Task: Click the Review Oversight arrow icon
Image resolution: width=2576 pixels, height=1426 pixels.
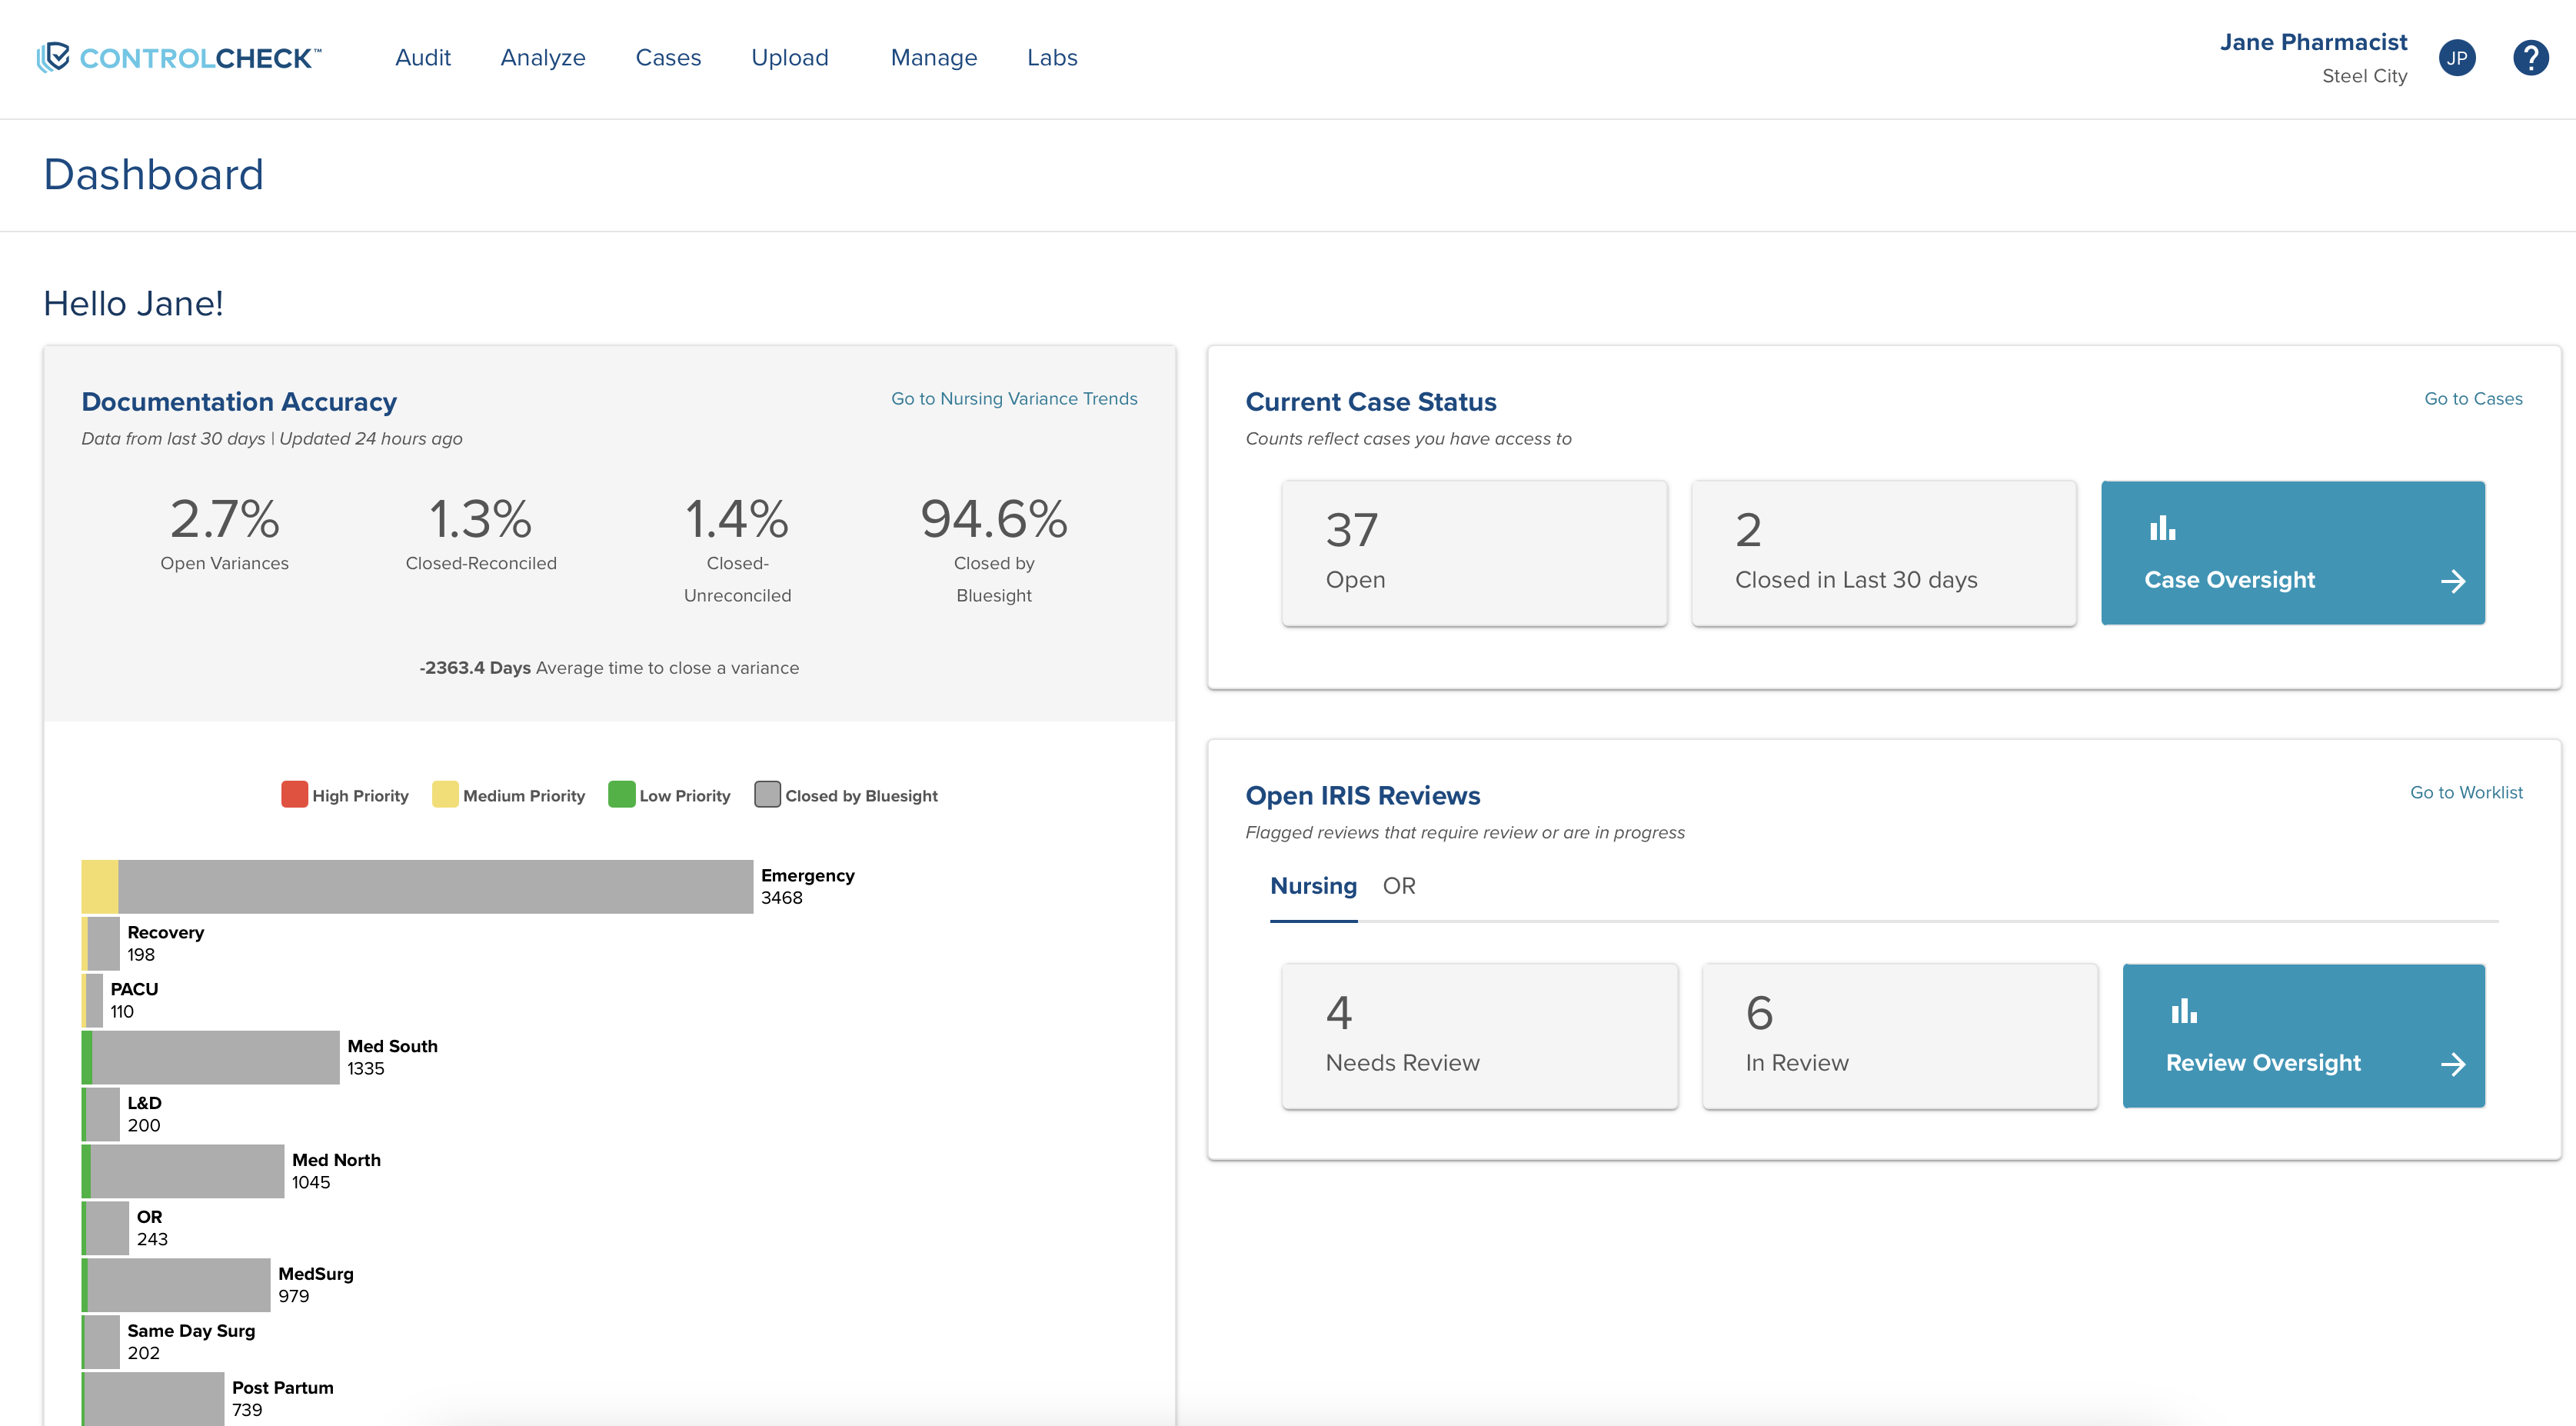Action: tap(2452, 1064)
